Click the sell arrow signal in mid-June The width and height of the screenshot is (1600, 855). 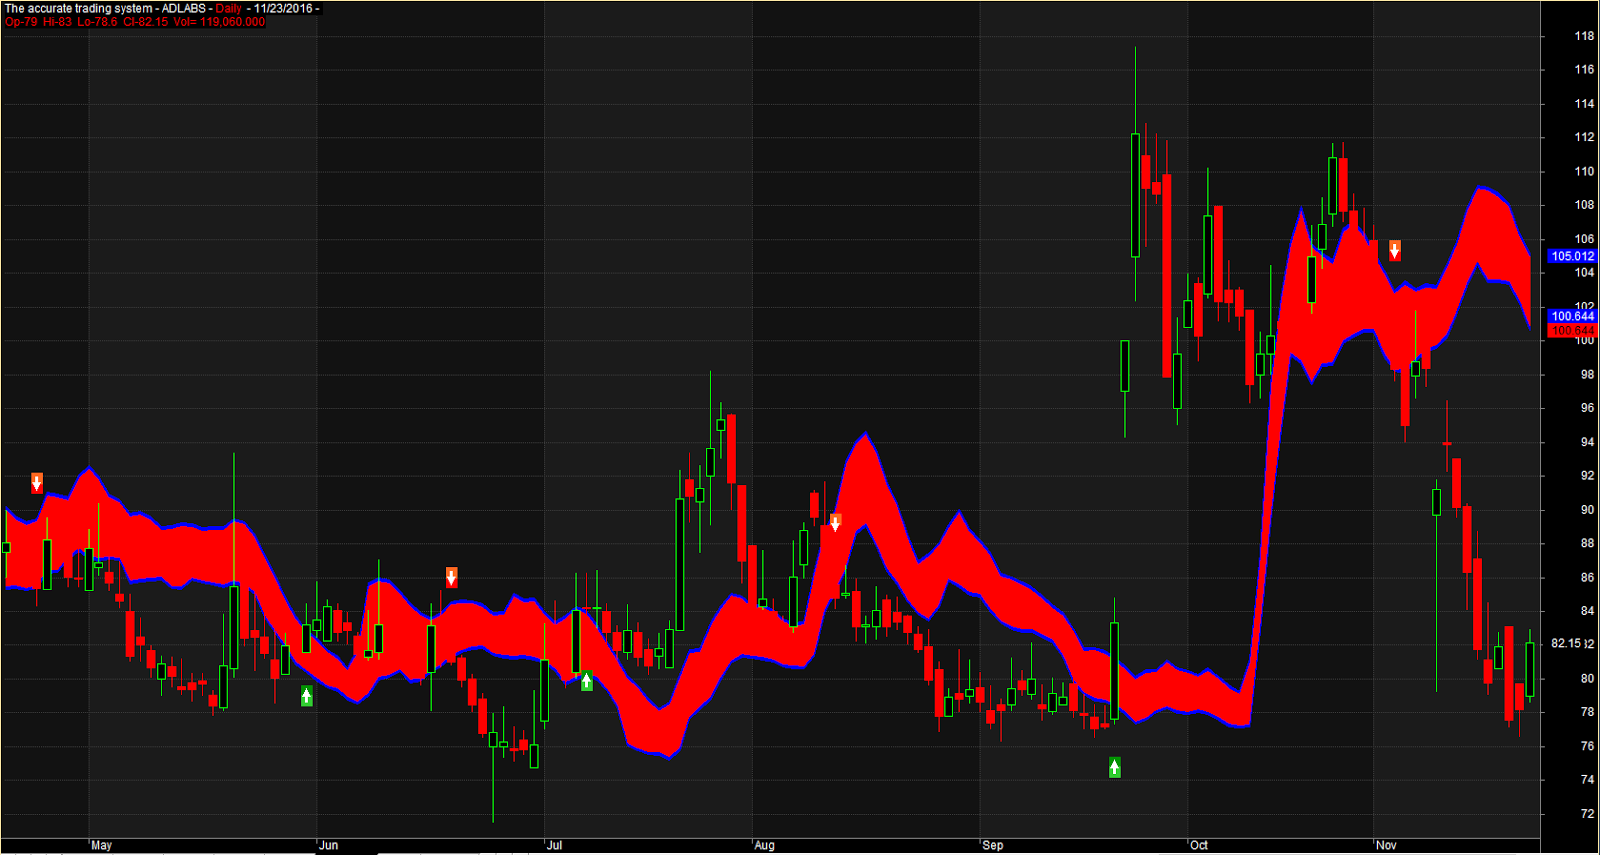(x=451, y=577)
